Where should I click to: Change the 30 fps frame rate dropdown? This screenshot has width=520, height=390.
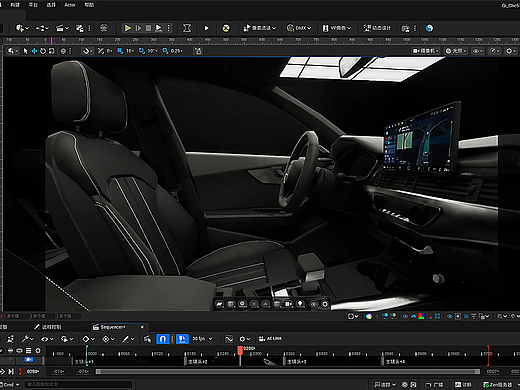click(x=202, y=339)
